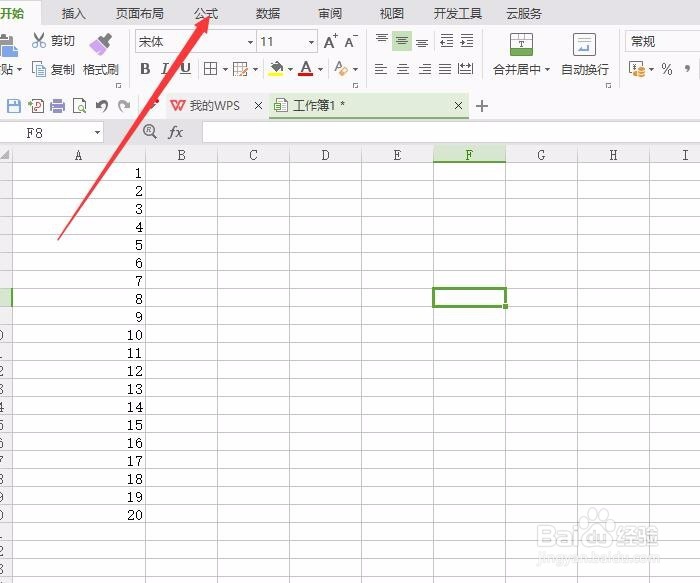Image resolution: width=700 pixels, height=583 pixels.
Task: Open fill color dropdown arrow
Action: click(x=290, y=69)
